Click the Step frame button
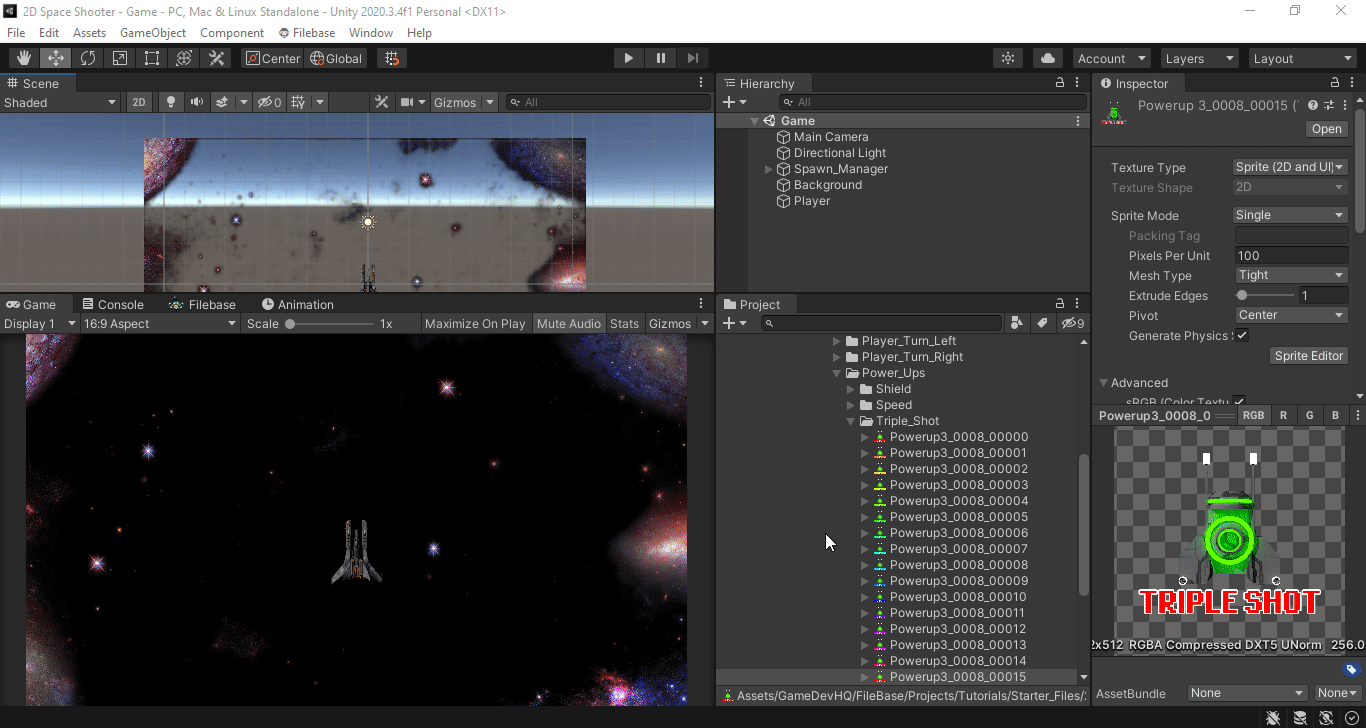The image size is (1366, 728). coord(692,58)
